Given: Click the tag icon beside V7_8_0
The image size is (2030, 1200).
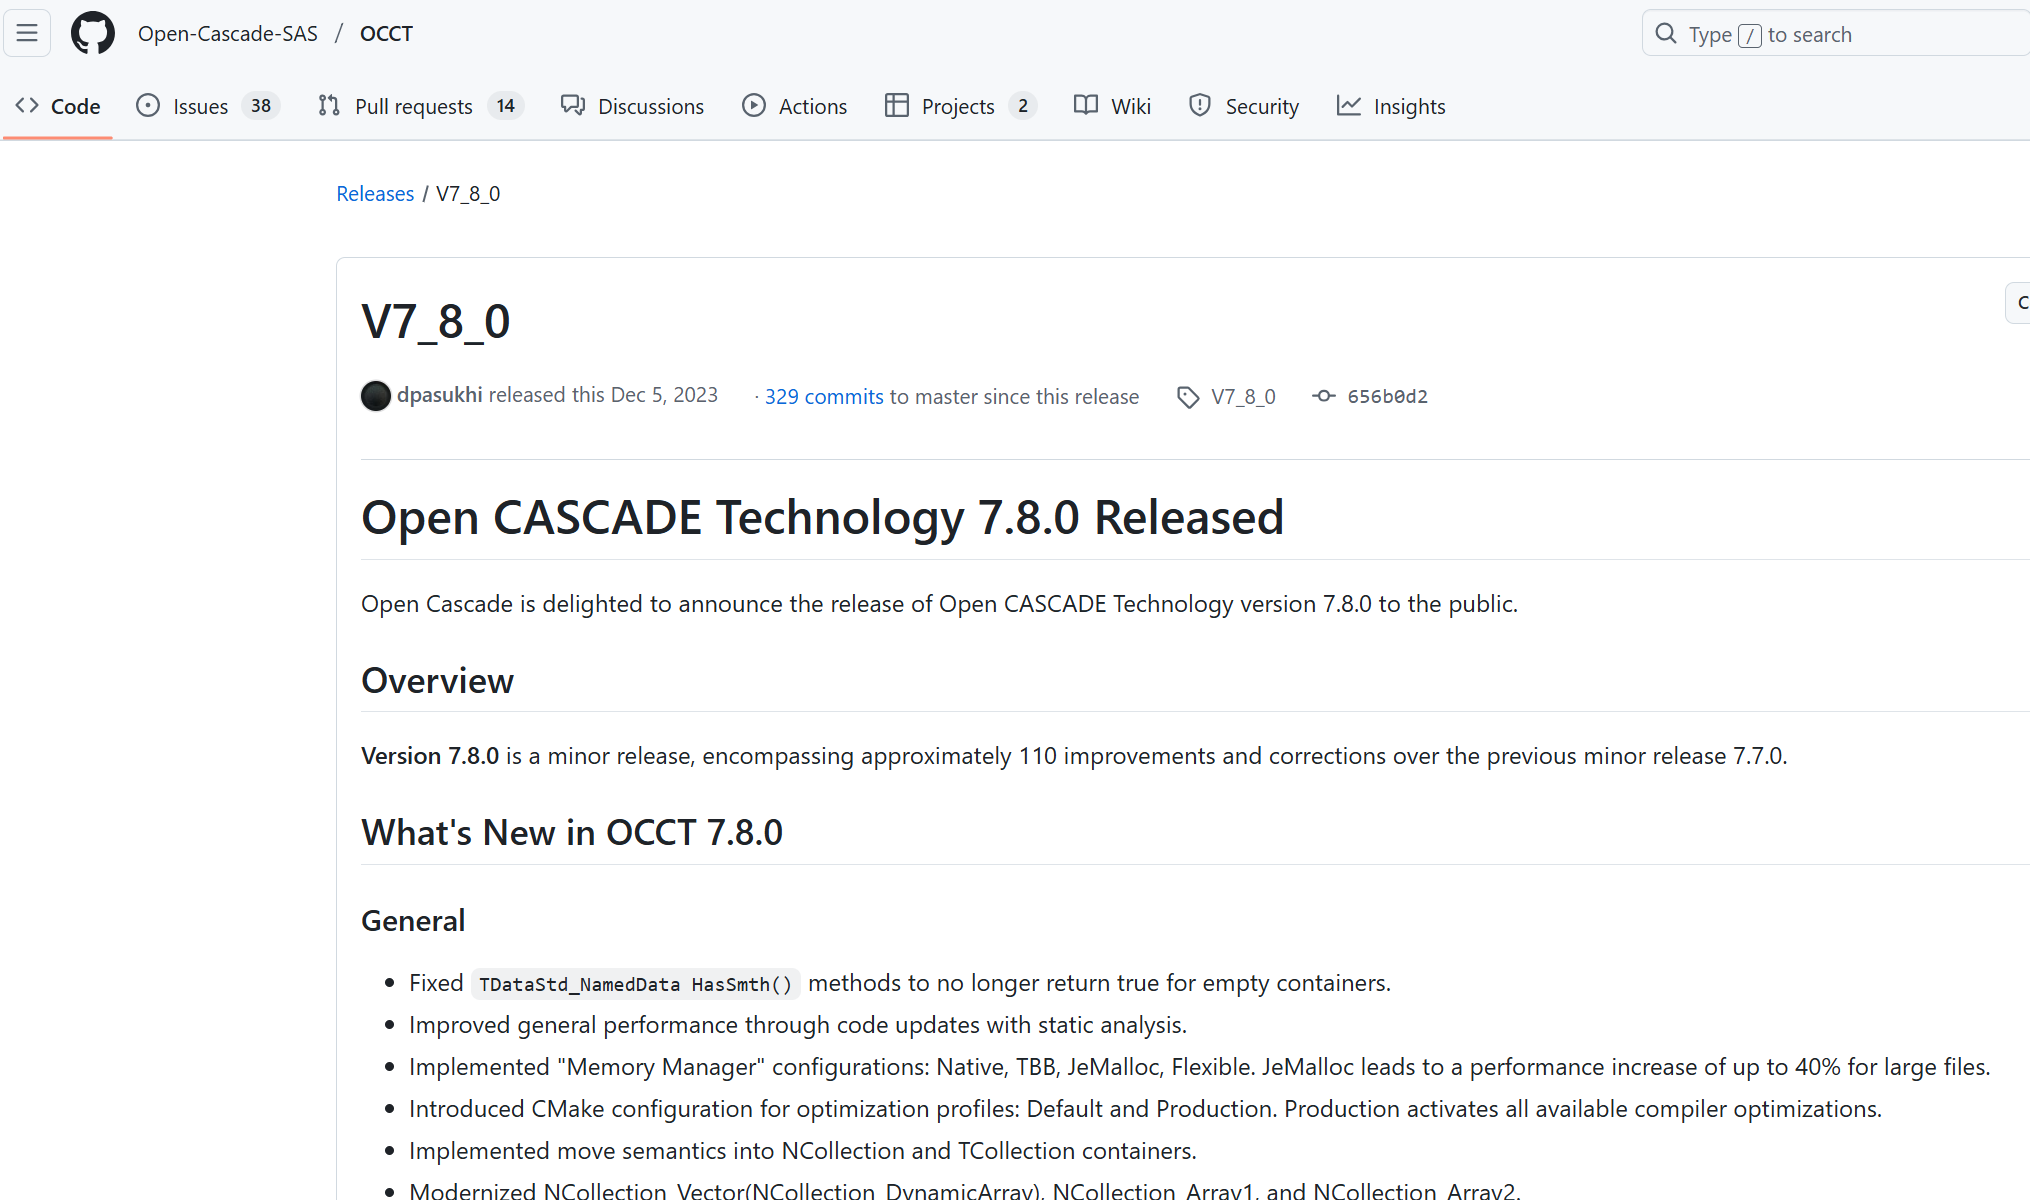Looking at the screenshot, I should 1187,397.
